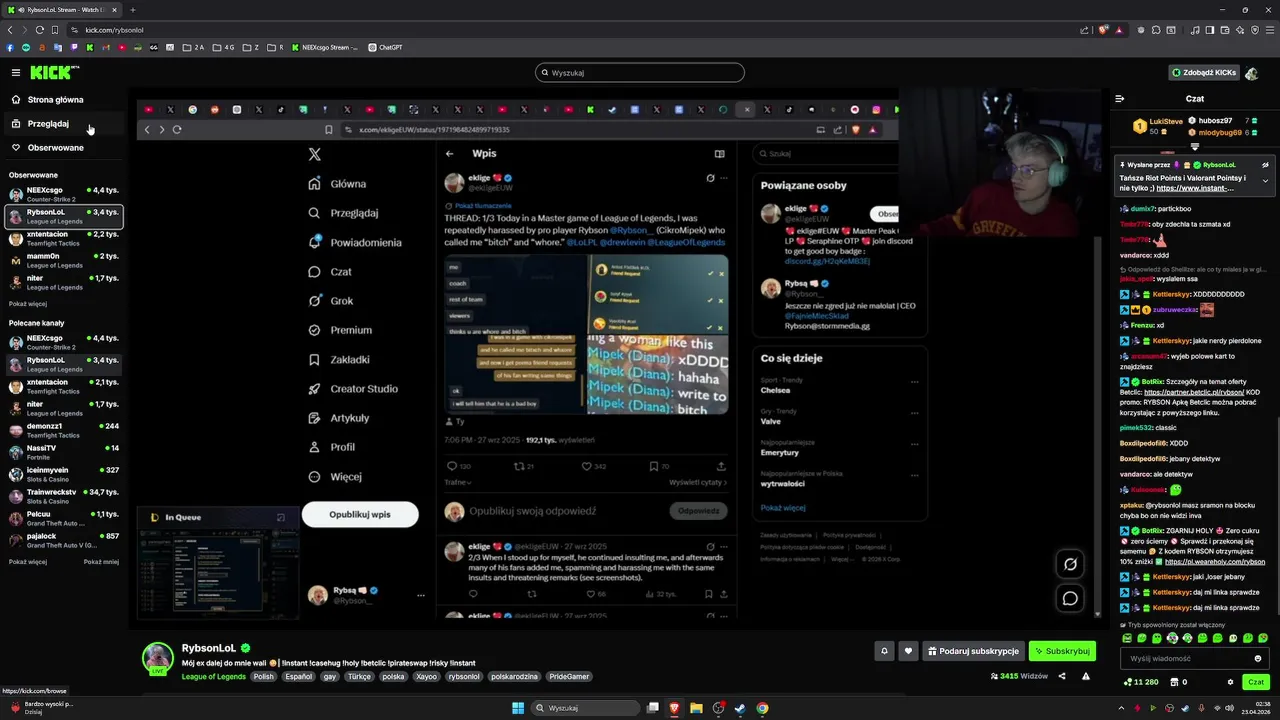This screenshot has height=720, width=1280.
Task: Click the green Subskrybuj button
Action: click(1062, 651)
